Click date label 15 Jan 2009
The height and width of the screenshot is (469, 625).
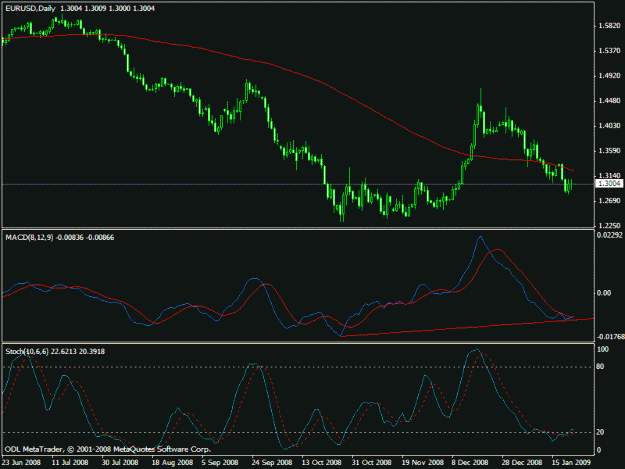pos(571,462)
